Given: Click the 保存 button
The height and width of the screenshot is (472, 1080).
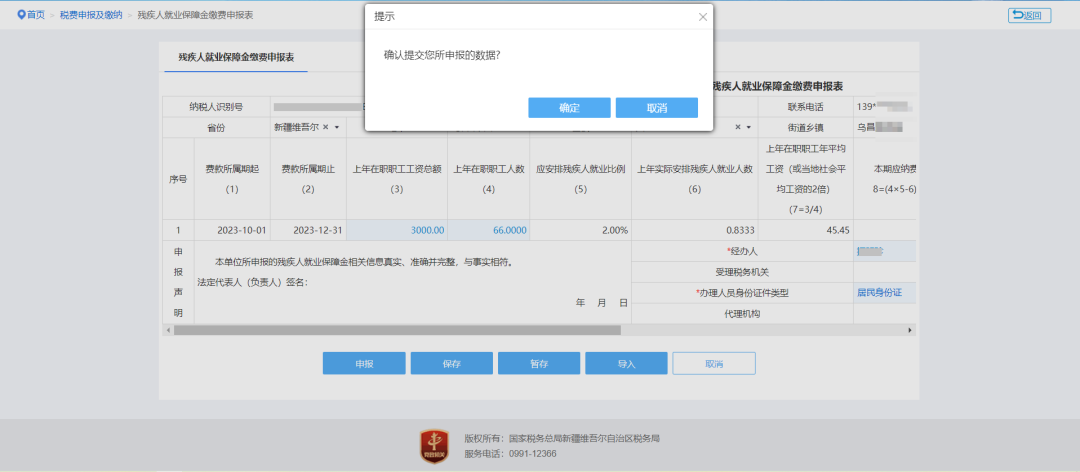Looking at the screenshot, I should (451, 363).
